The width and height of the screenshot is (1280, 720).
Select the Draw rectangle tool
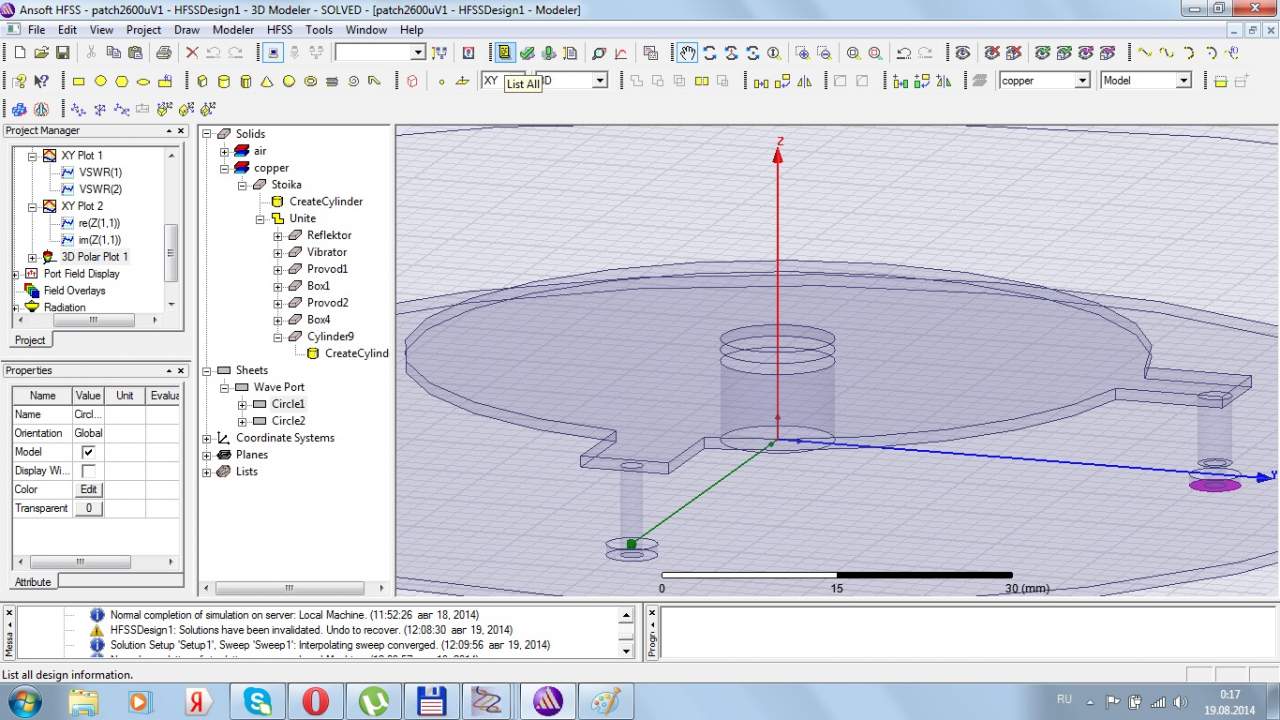(79, 81)
